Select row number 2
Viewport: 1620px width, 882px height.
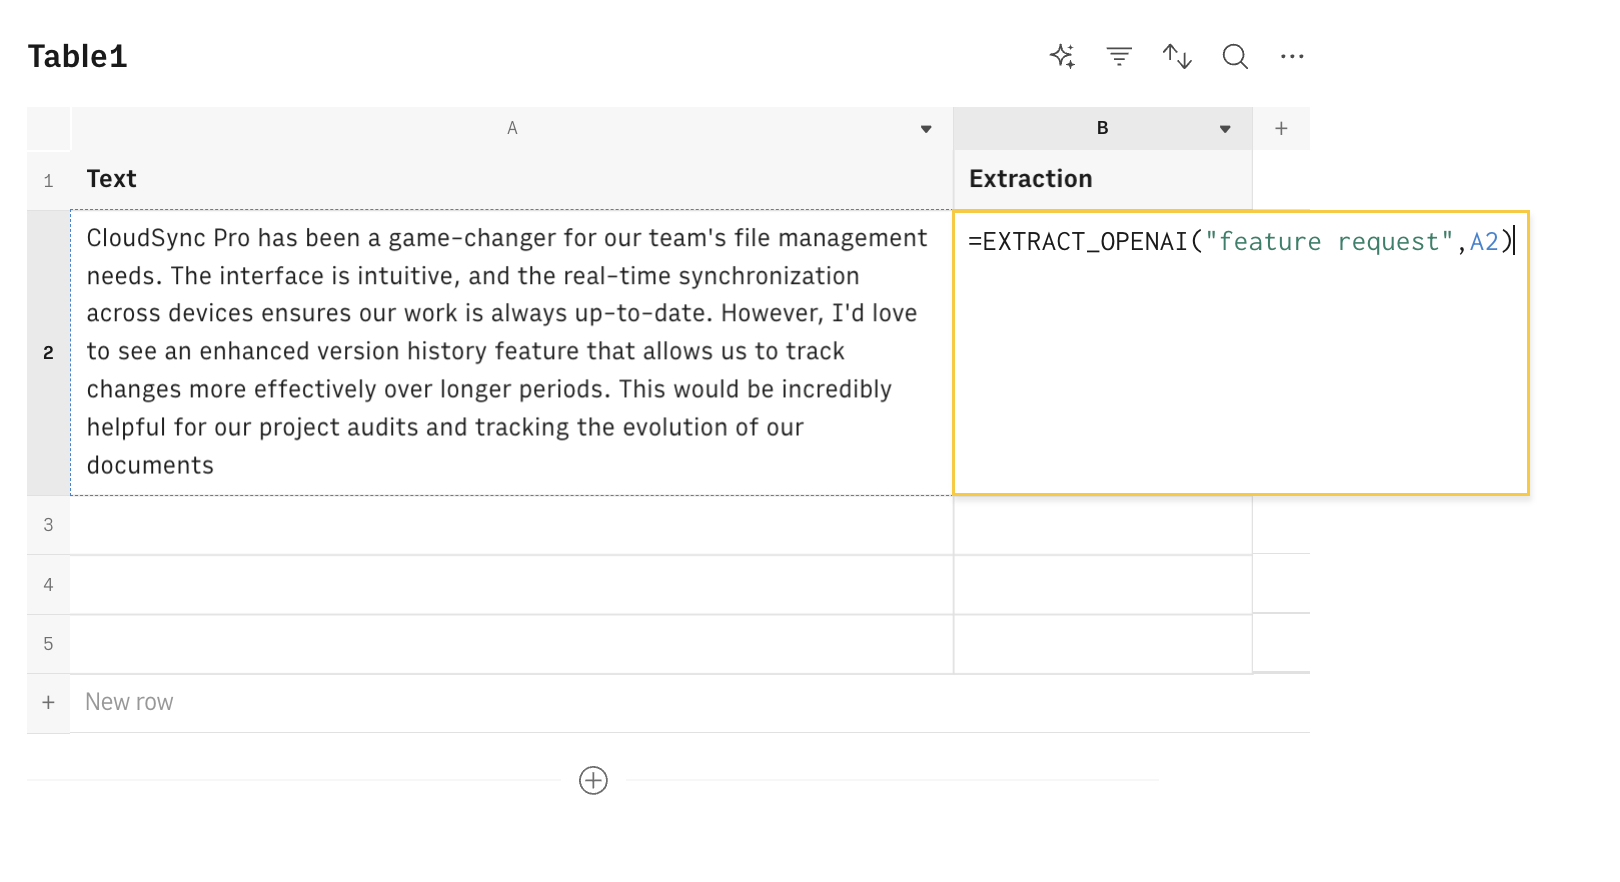coord(48,352)
